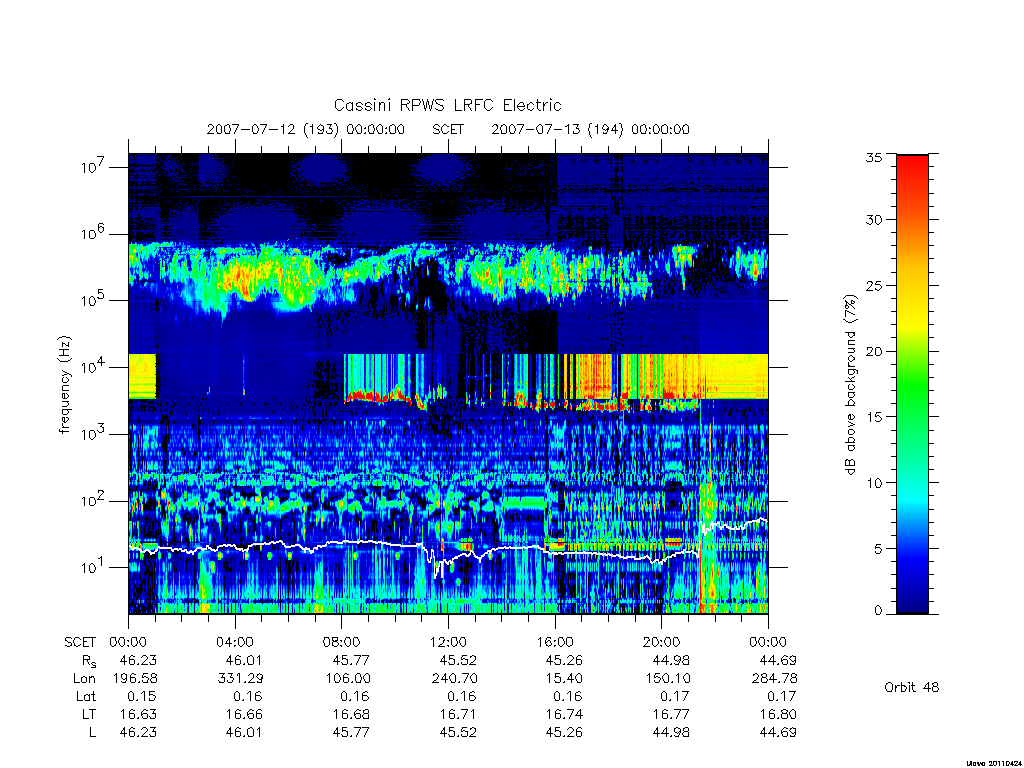Click the Lon value 106.00

pyautogui.click(x=347, y=679)
